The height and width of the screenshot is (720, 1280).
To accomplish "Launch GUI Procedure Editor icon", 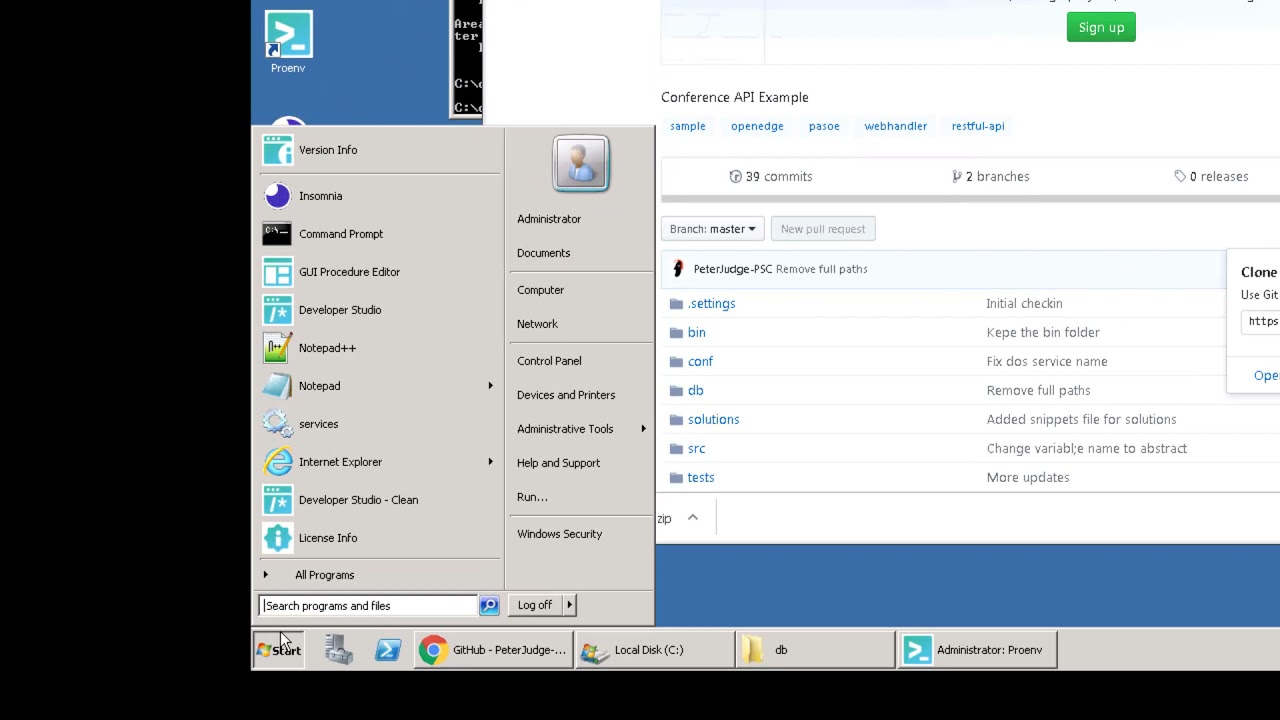I will pyautogui.click(x=277, y=272).
